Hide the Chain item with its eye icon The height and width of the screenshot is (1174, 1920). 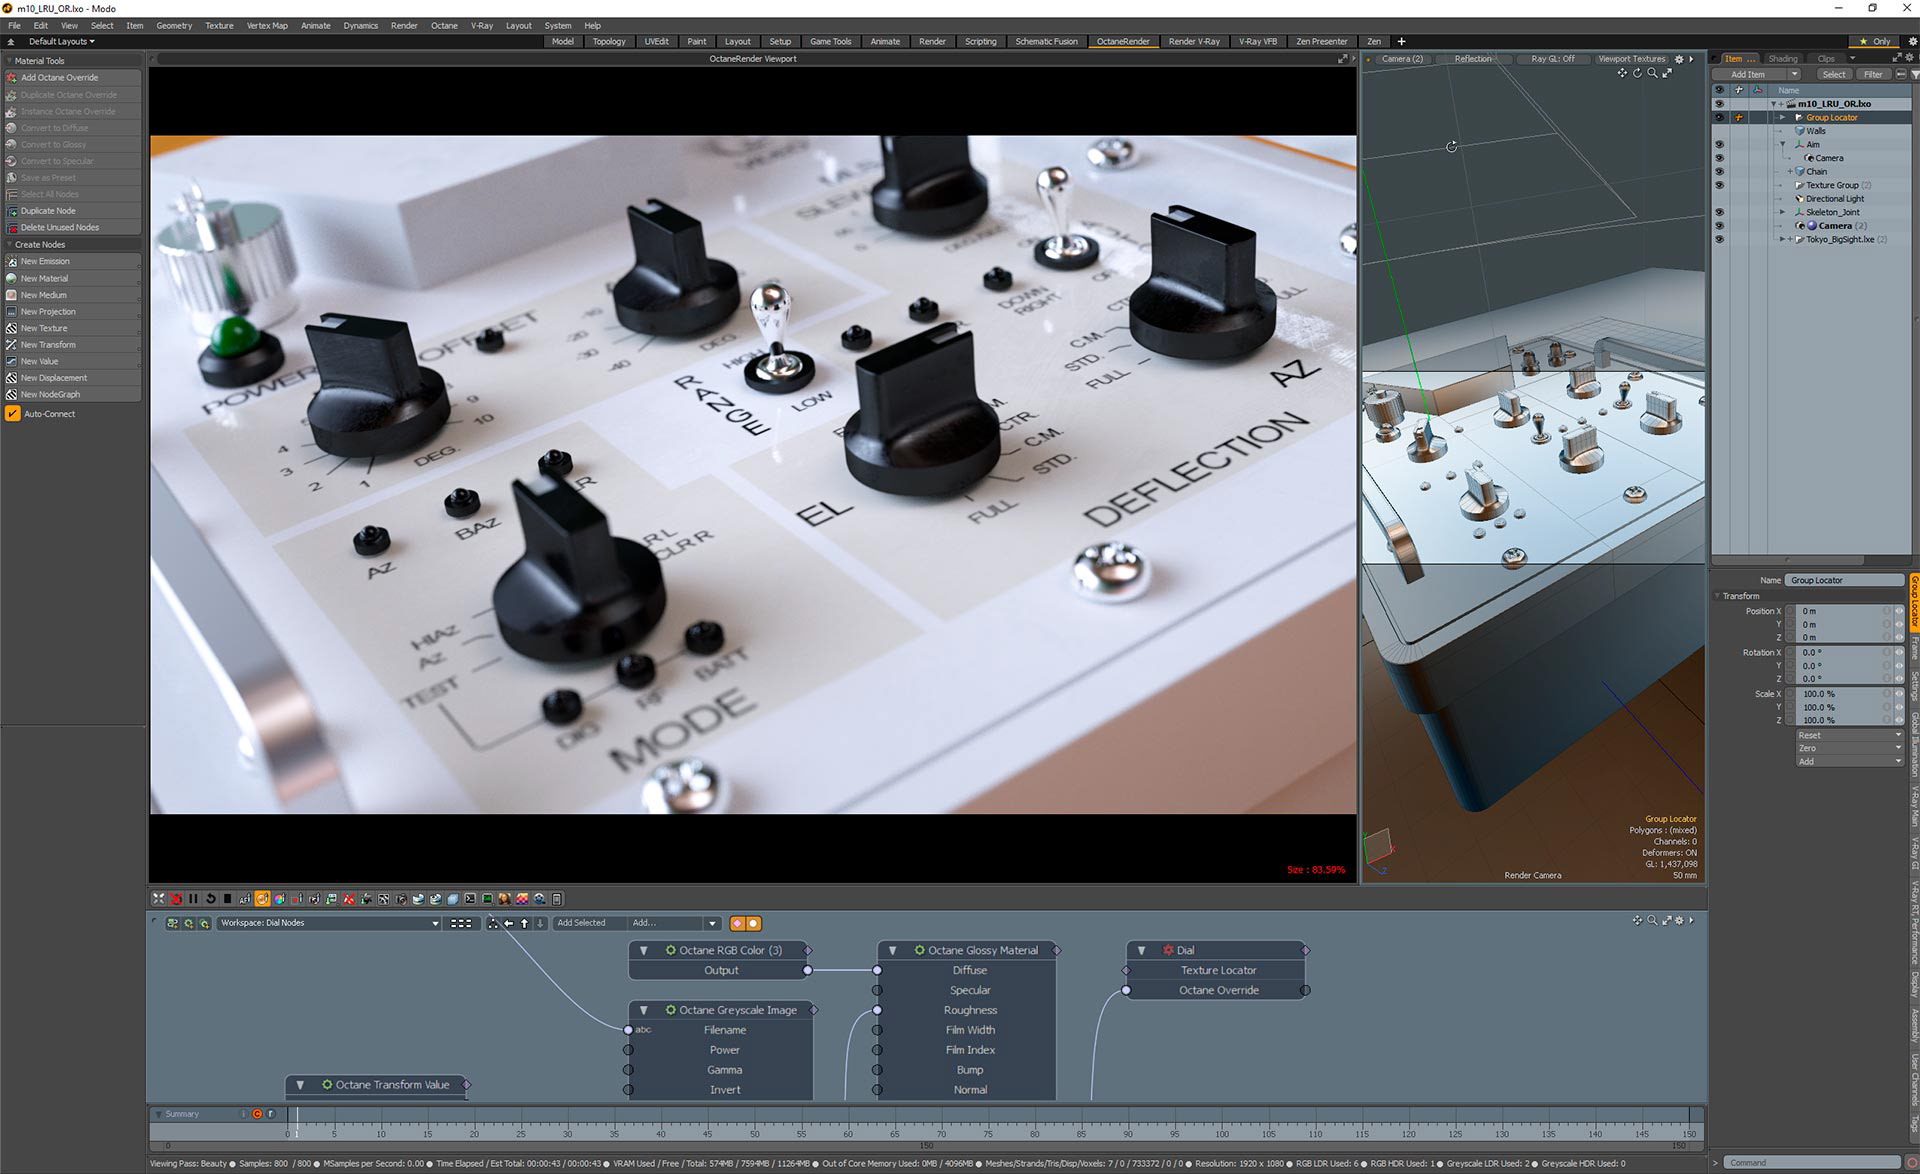pos(1719,172)
